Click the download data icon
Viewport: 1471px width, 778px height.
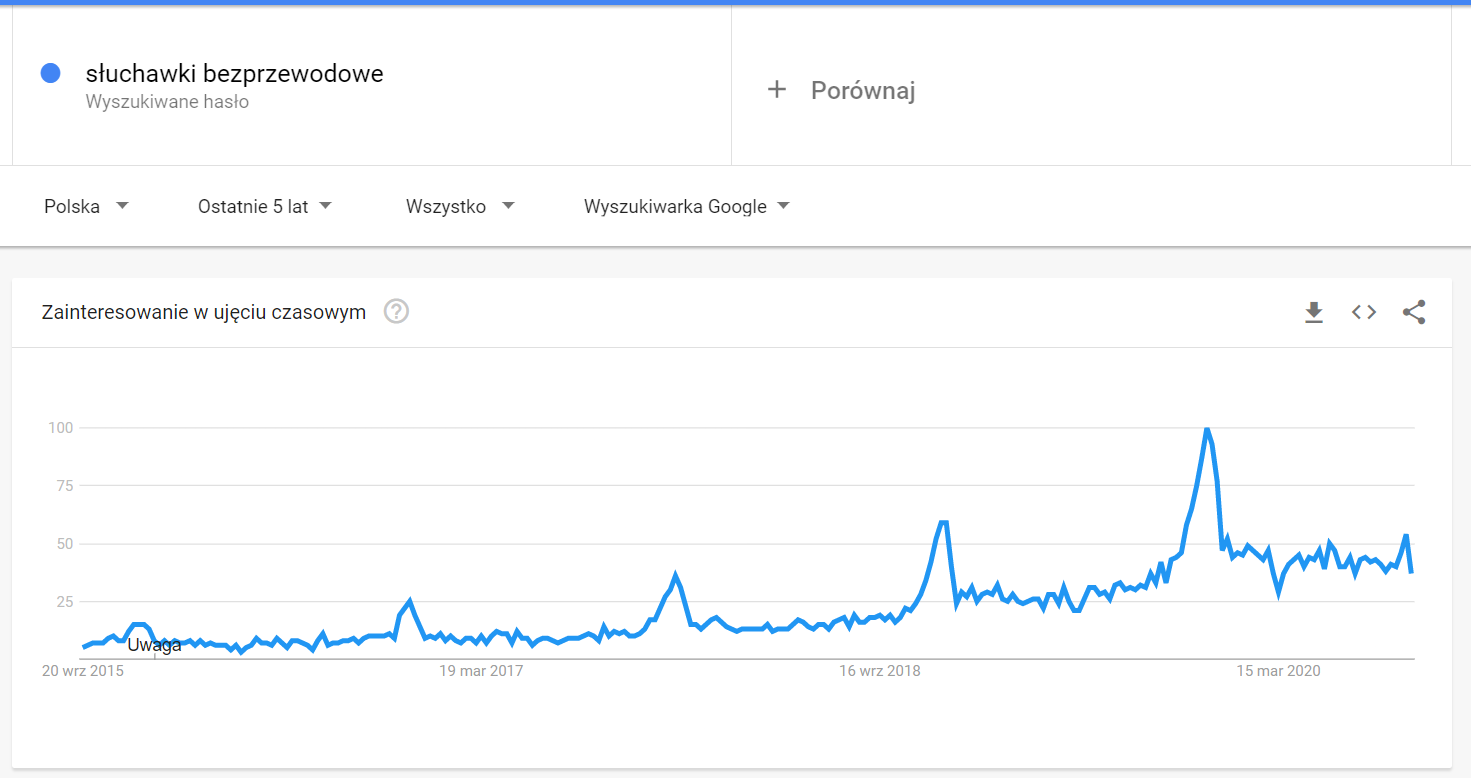tap(1313, 312)
